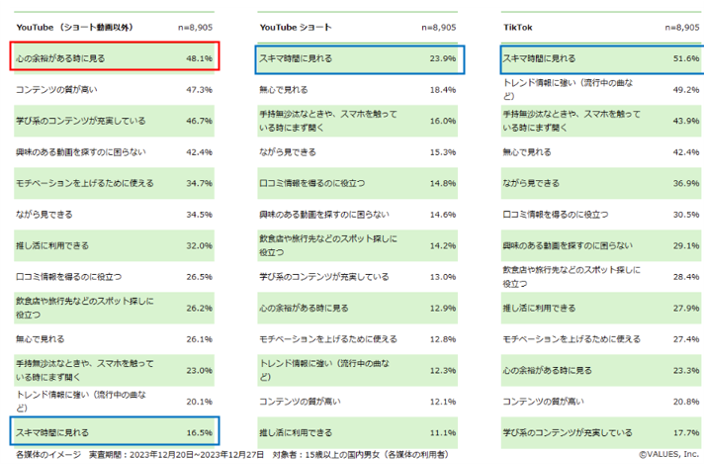Click the 26.2% value
704x464 pixels.
(199, 308)
